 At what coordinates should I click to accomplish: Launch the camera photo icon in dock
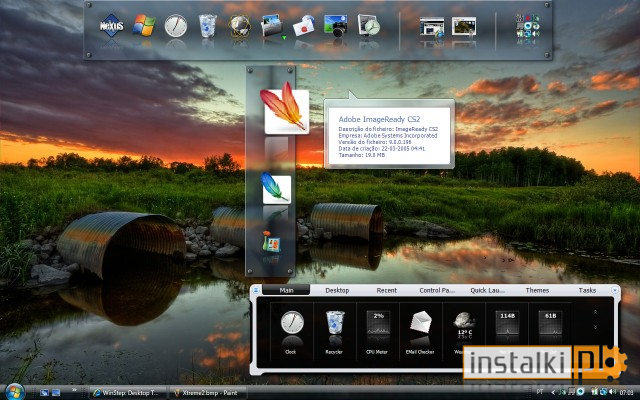pyautogui.click(x=336, y=26)
